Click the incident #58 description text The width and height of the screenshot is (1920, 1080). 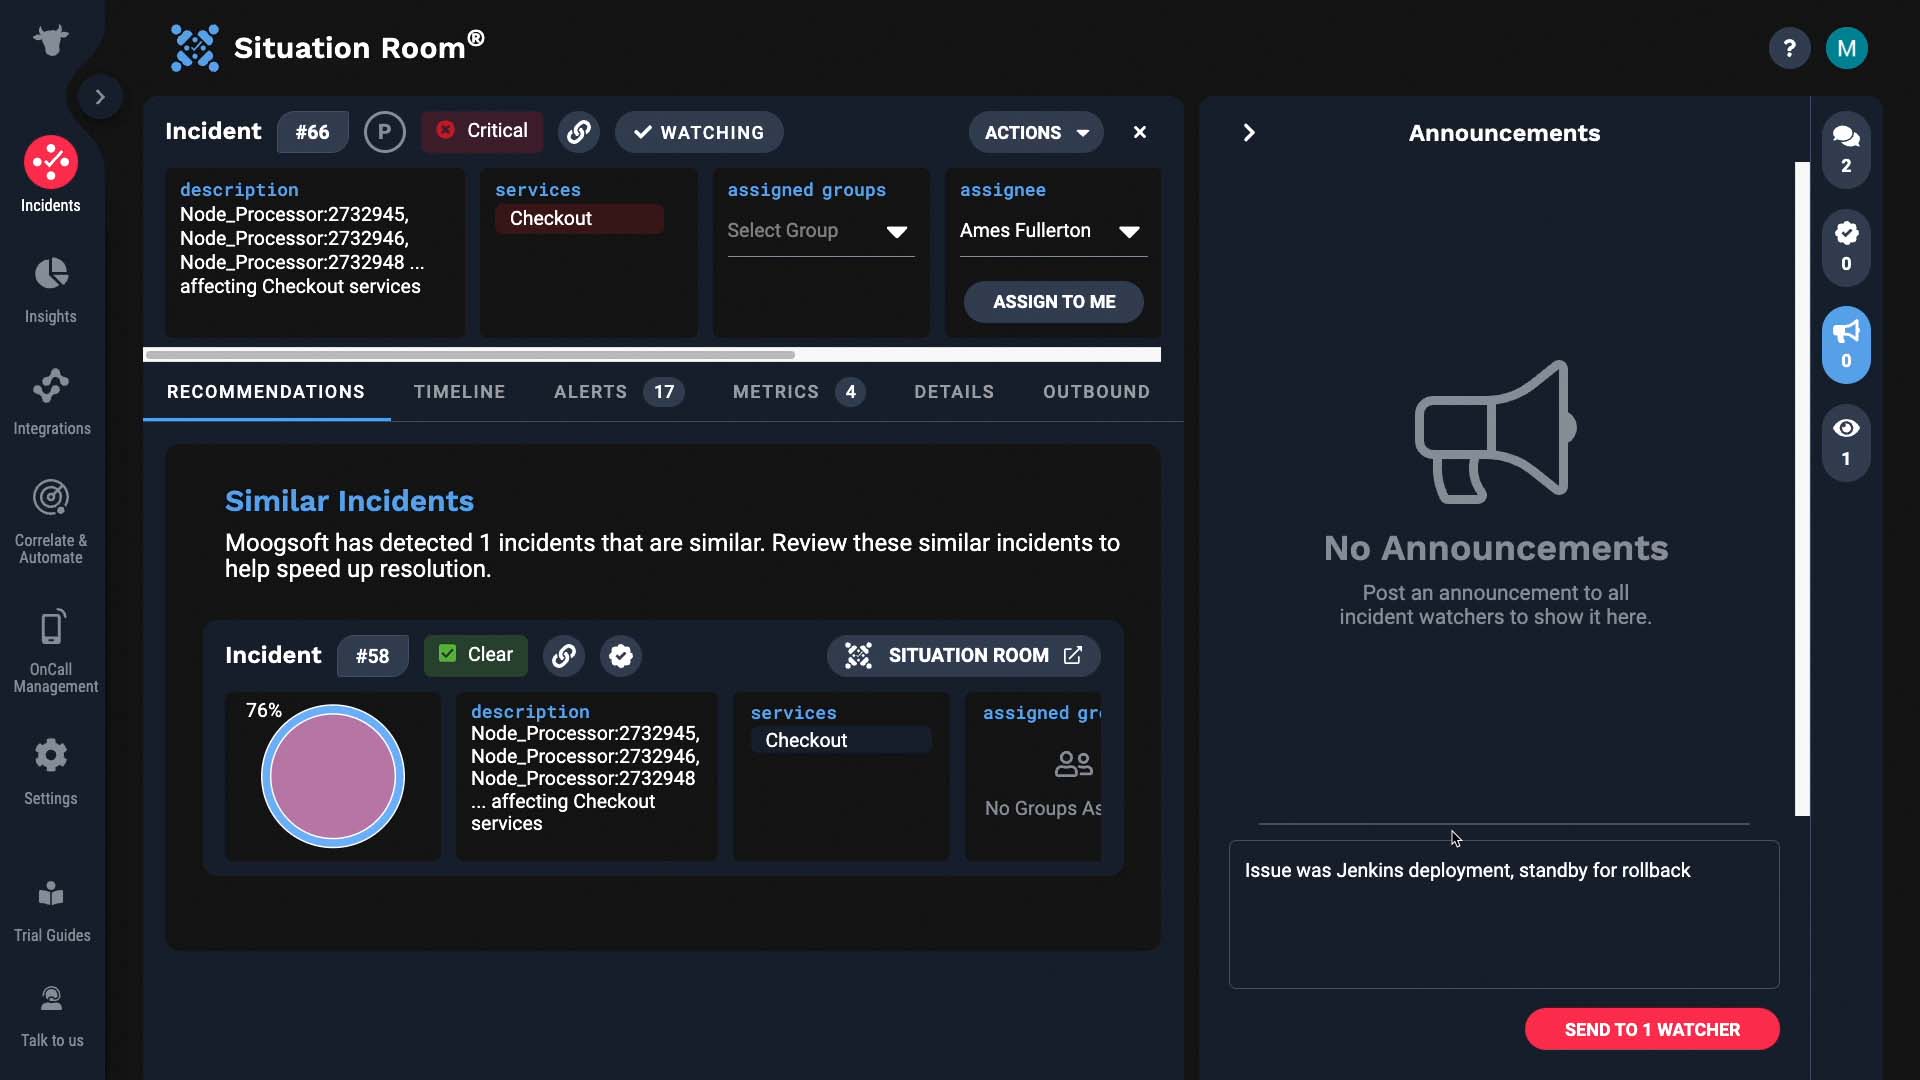tap(586, 778)
